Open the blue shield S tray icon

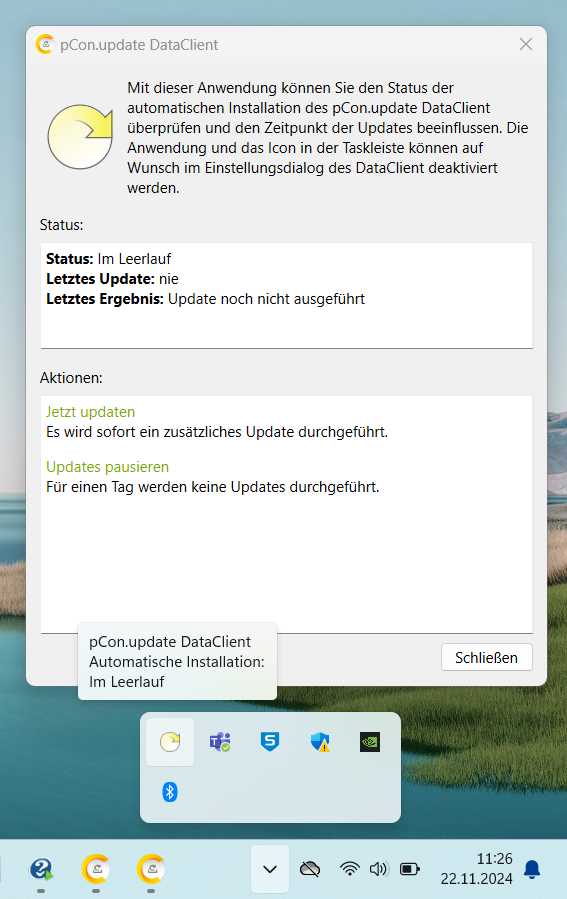pos(269,741)
